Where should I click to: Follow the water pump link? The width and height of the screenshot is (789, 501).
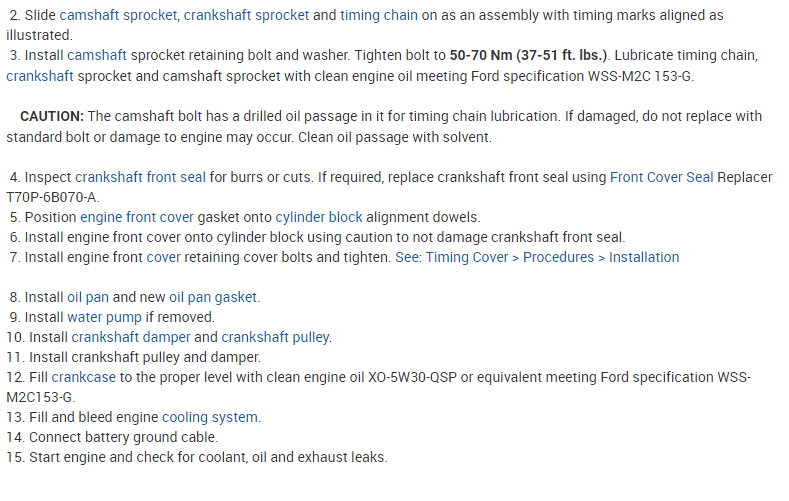tap(104, 317)
